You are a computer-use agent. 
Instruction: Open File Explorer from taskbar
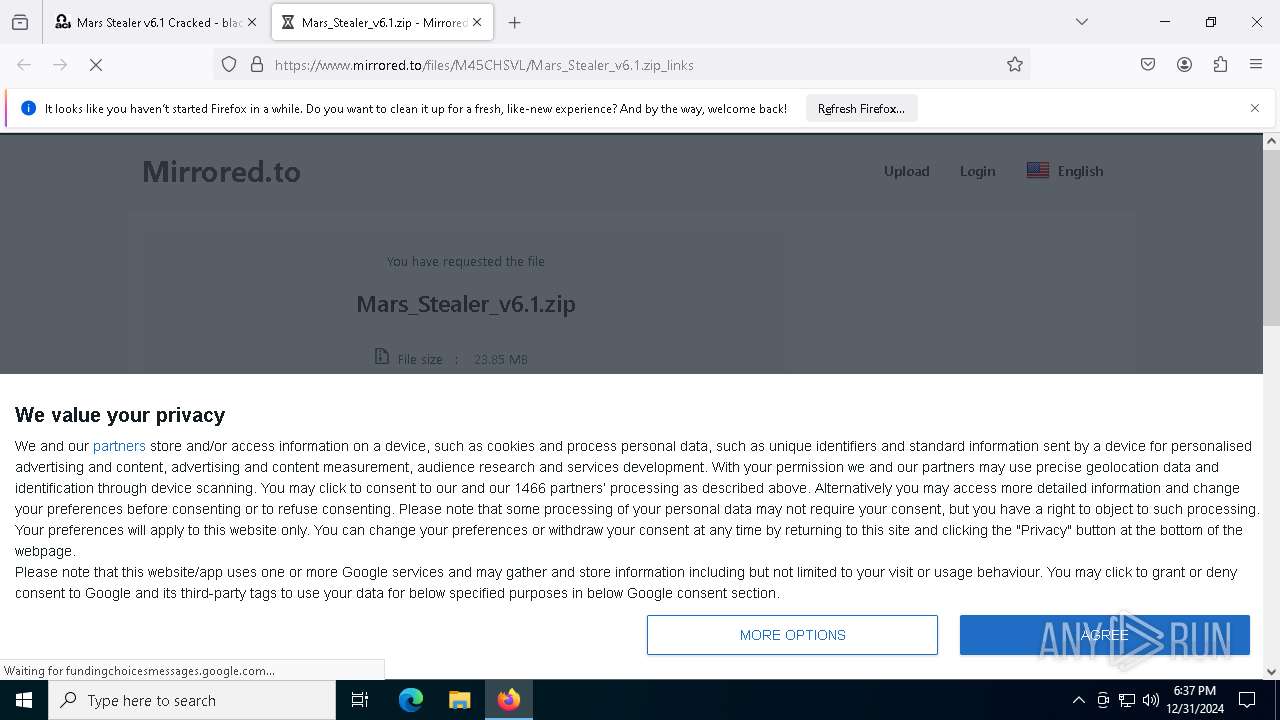click(x=459, y=700)
